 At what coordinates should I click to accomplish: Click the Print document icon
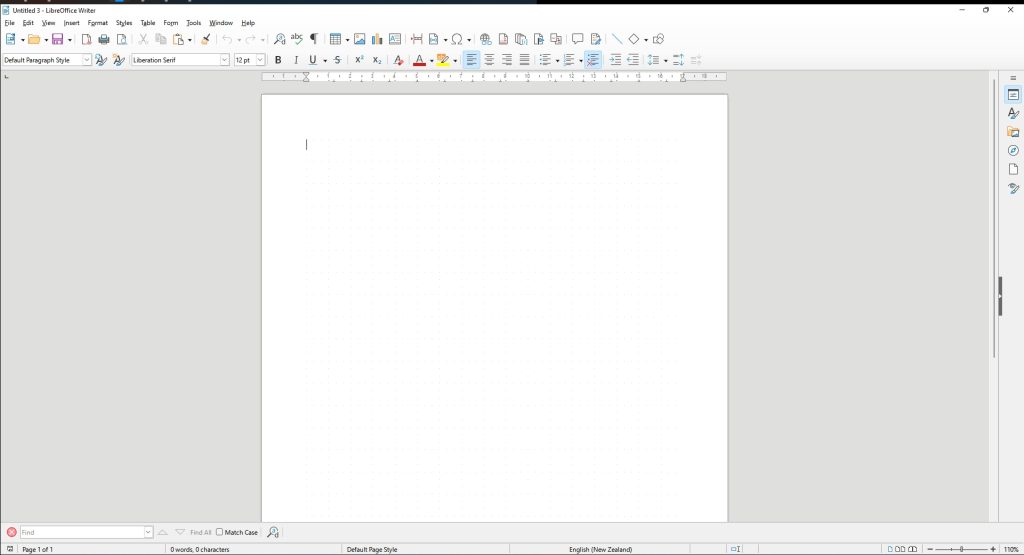click(103, 39)
